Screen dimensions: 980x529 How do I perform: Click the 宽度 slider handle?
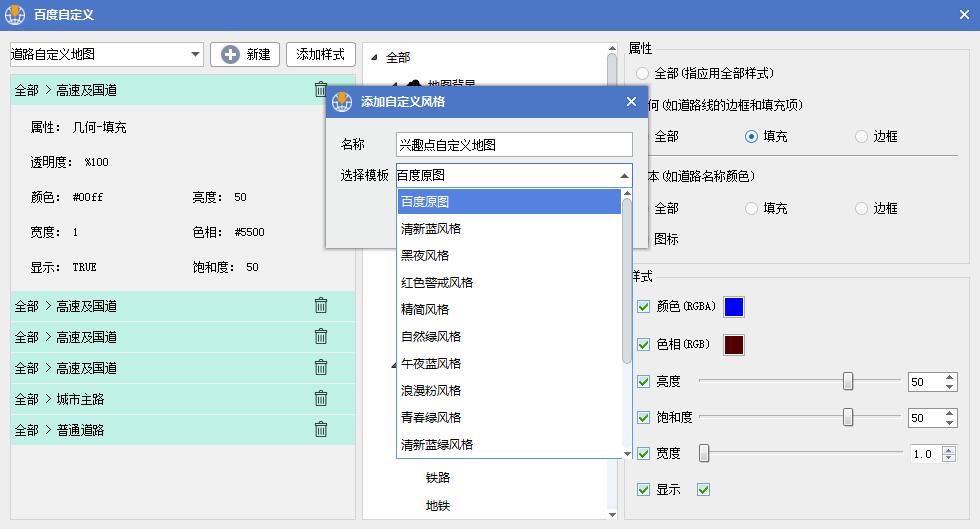[704, 453]
